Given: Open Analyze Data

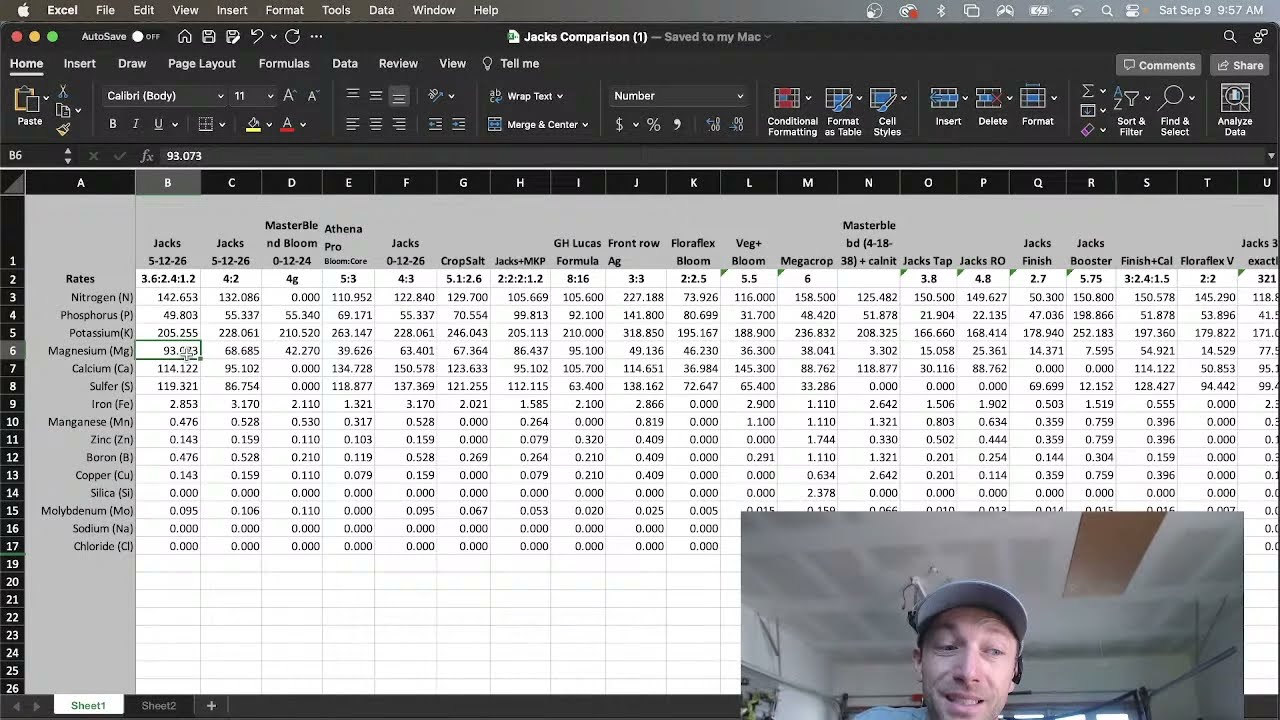Looking at the screenshot, I should pos(1235,111).
